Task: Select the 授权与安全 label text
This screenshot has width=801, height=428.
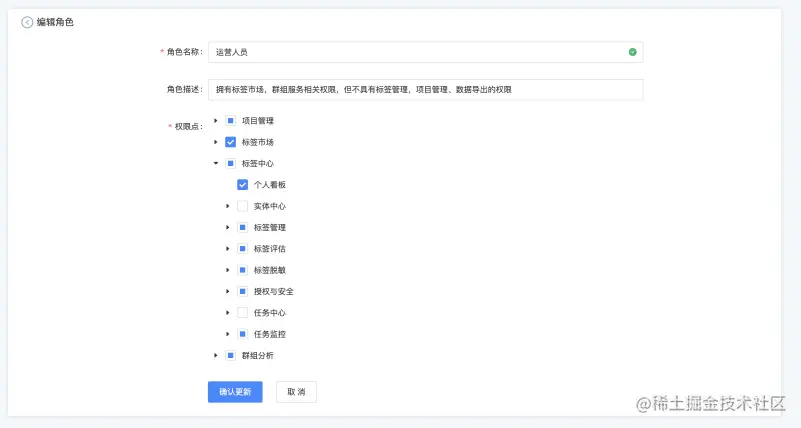Action: [x=274, y=292]
